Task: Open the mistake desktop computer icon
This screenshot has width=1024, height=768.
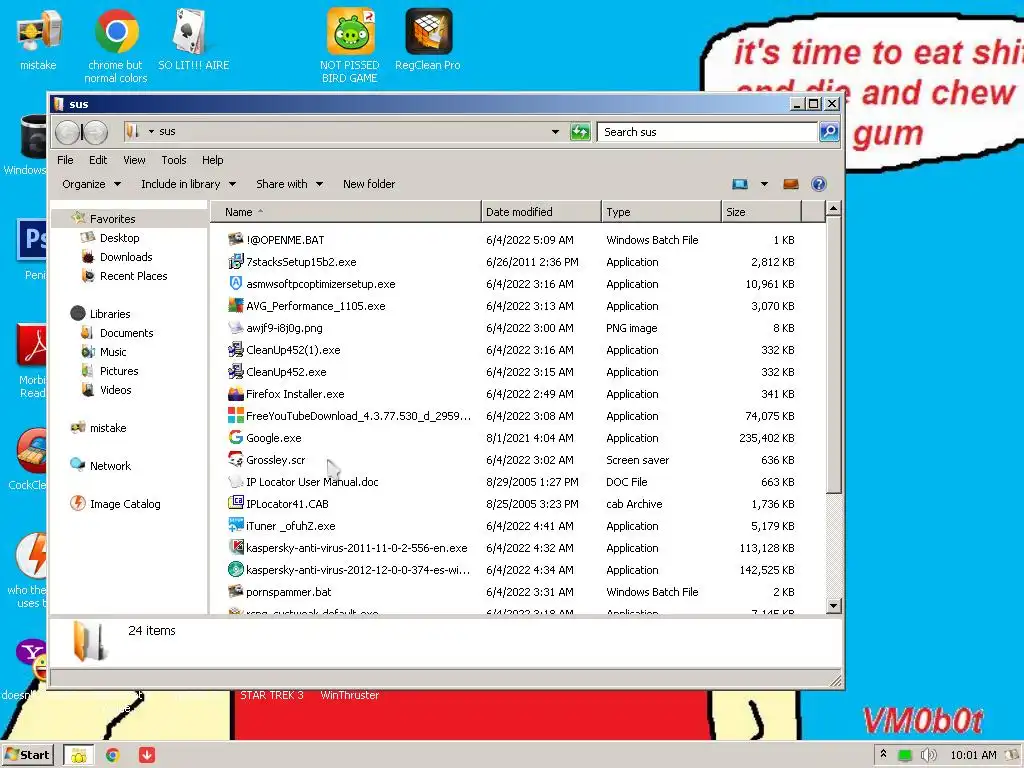Action: tap(39, 31)
